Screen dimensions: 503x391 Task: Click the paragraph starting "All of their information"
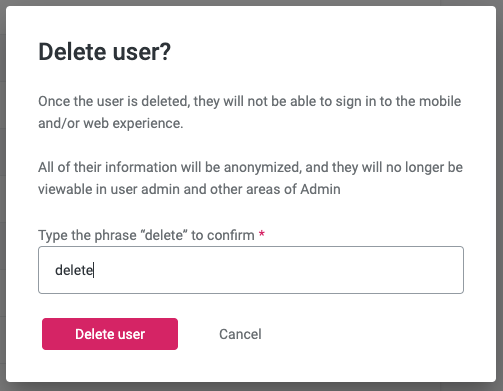(x=250, y=178)
